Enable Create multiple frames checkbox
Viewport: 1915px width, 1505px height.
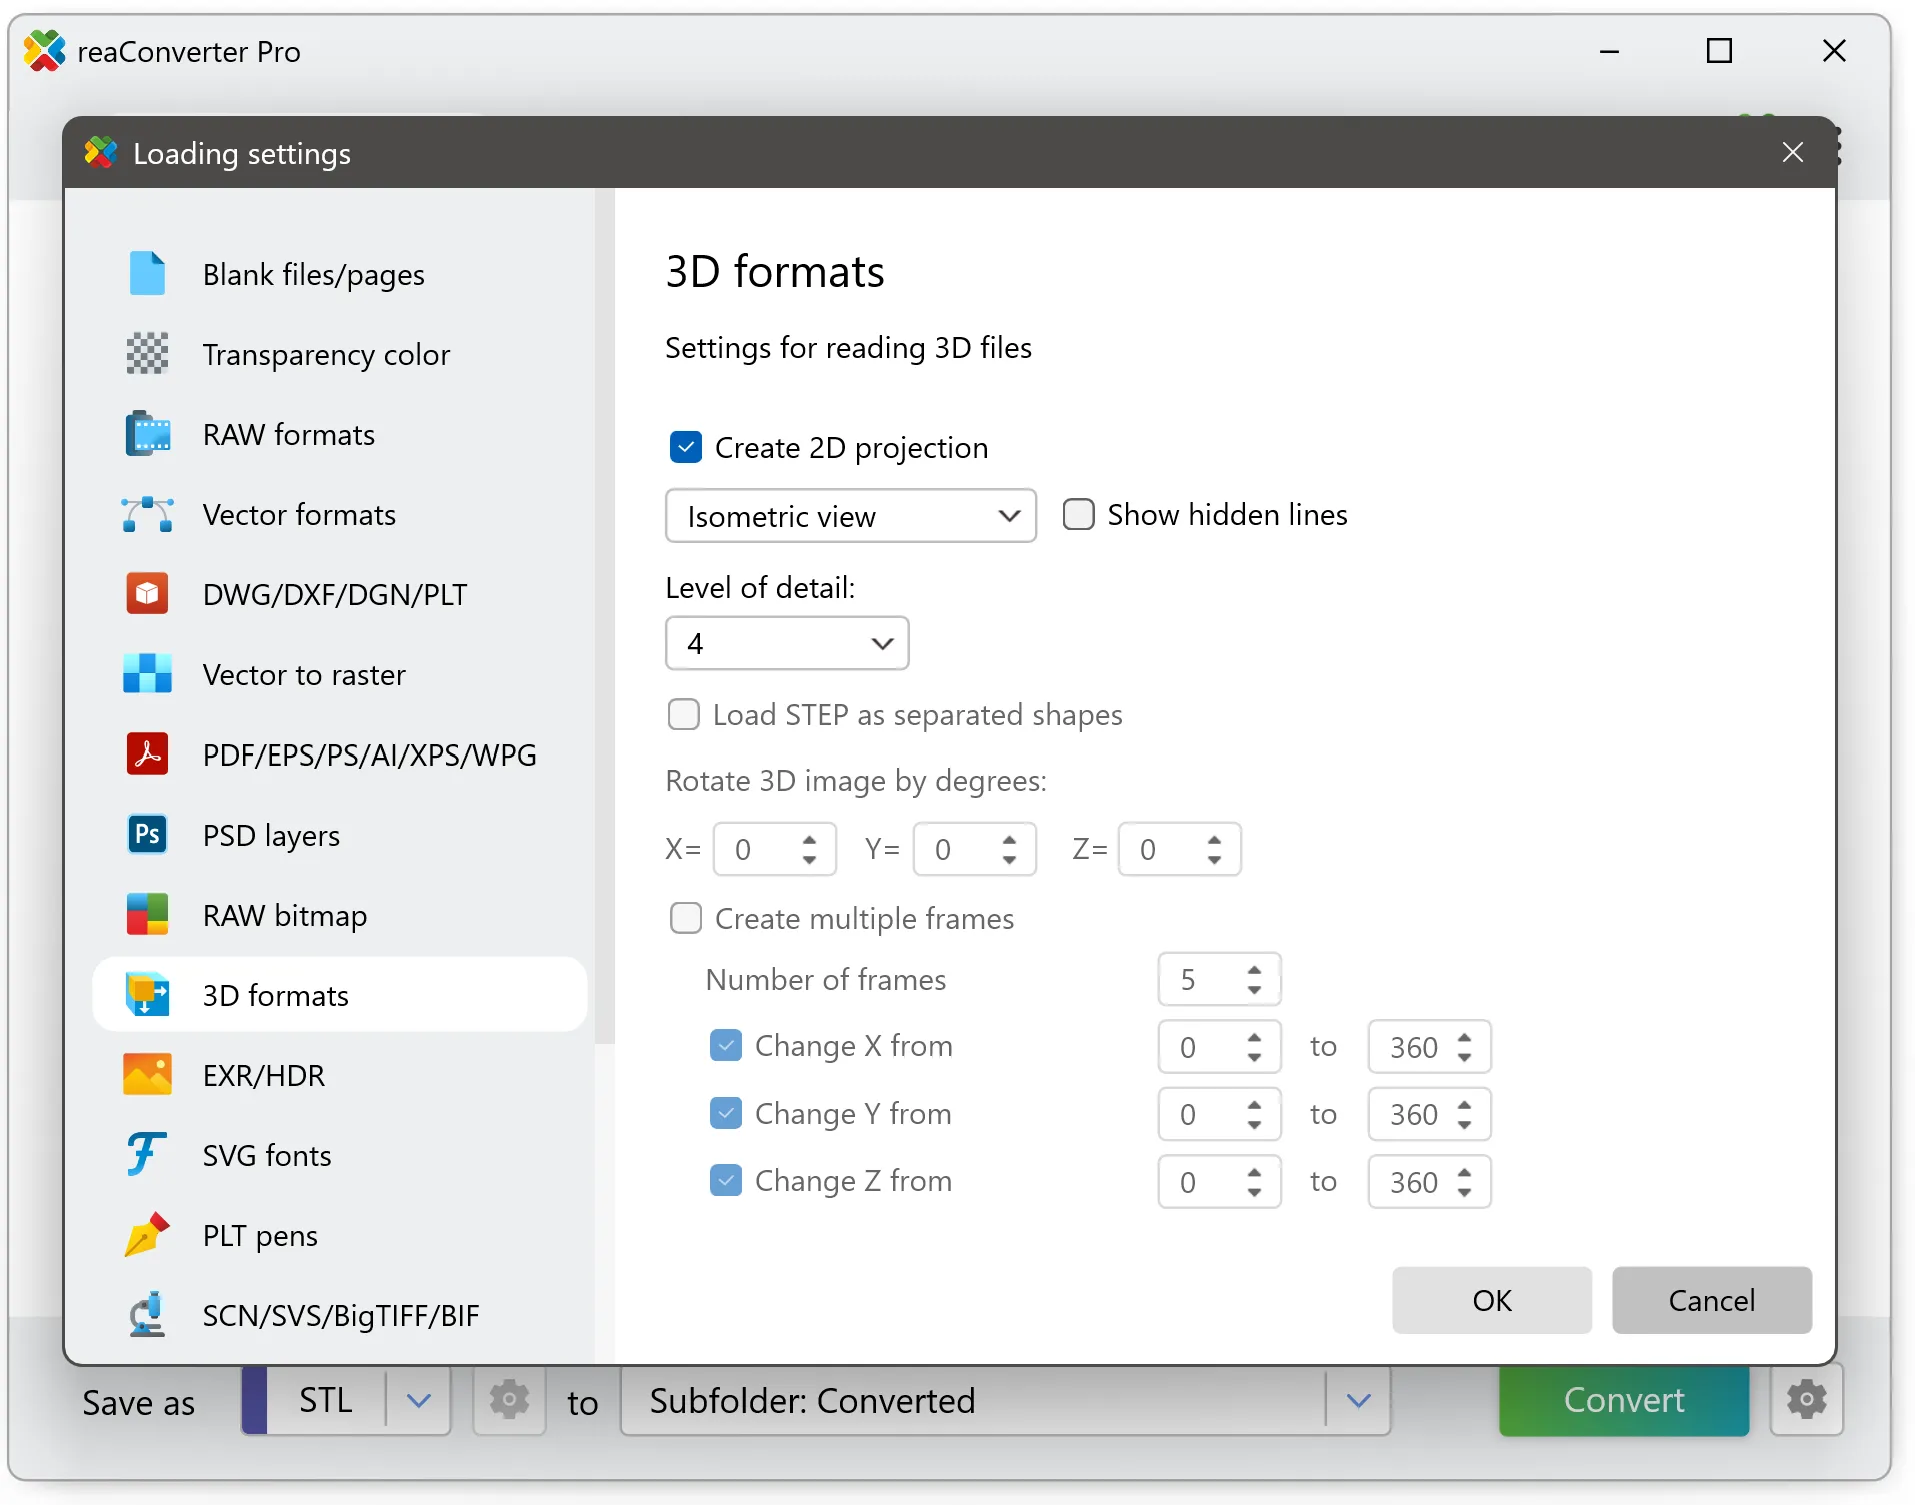(x=686, y=918)
